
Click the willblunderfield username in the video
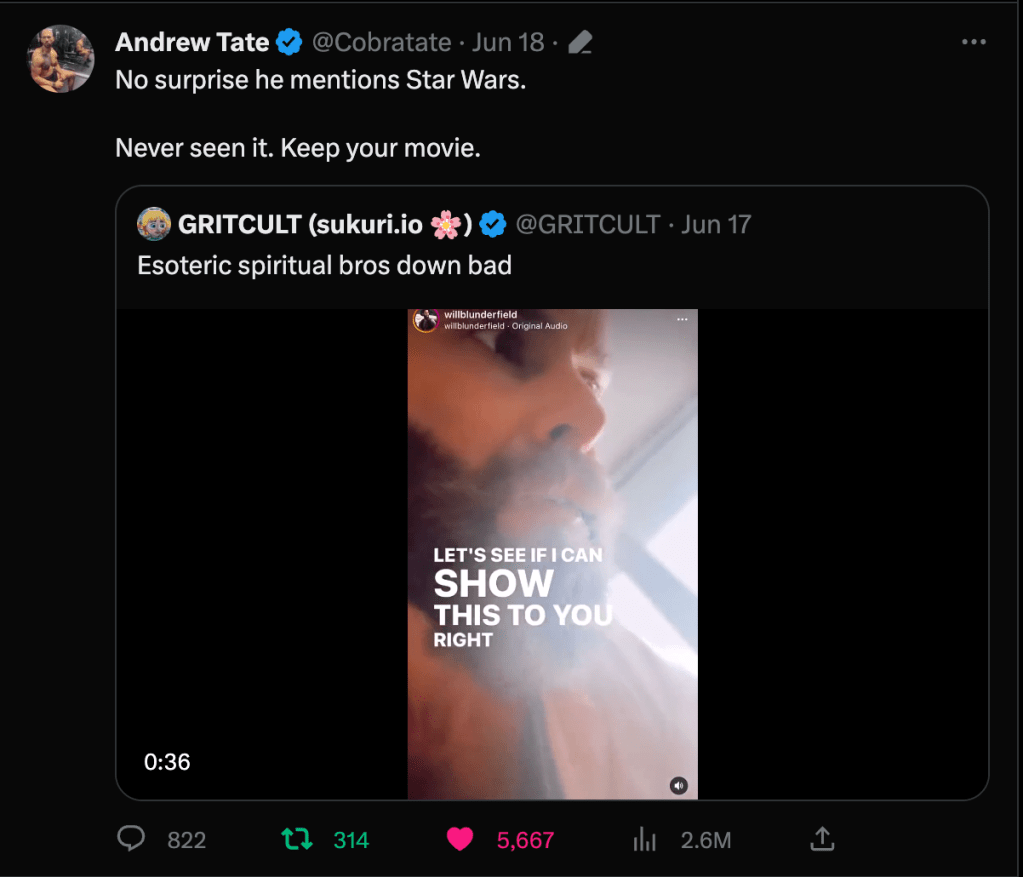click(x=480, y=315)
